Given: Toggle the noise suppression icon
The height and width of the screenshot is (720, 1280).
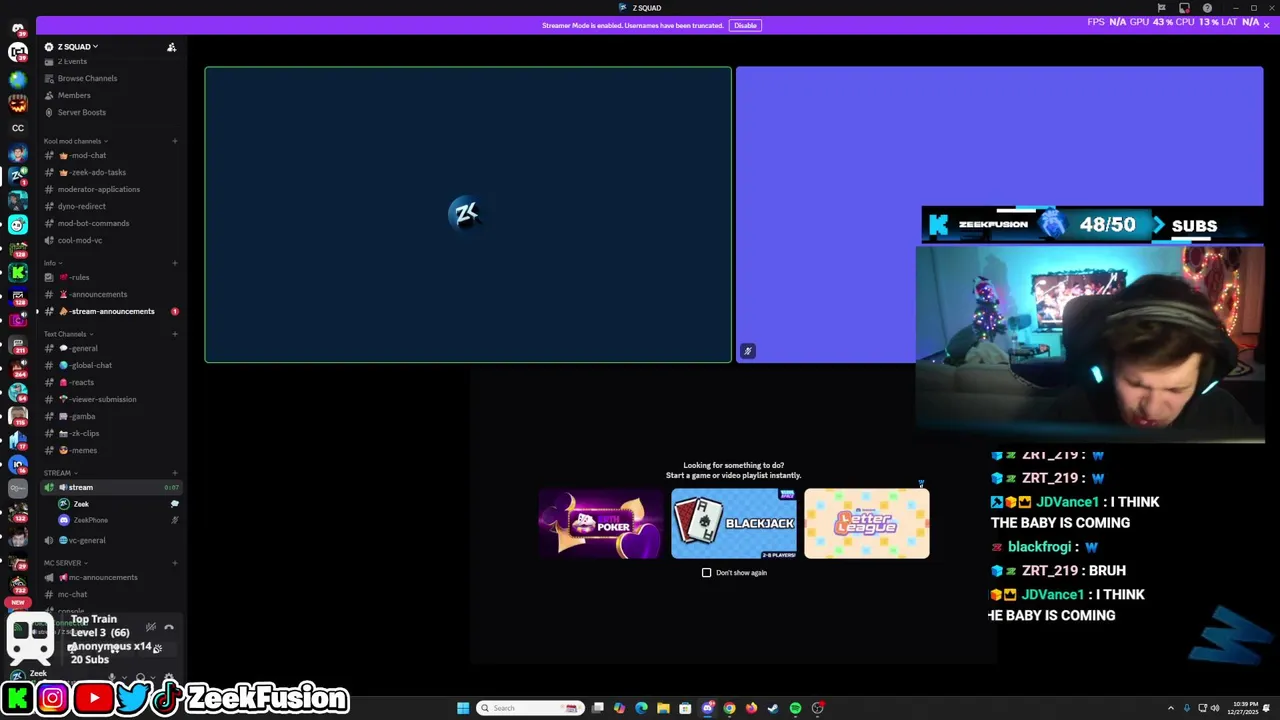Looking at the screenshot, I should click(150, 628).
